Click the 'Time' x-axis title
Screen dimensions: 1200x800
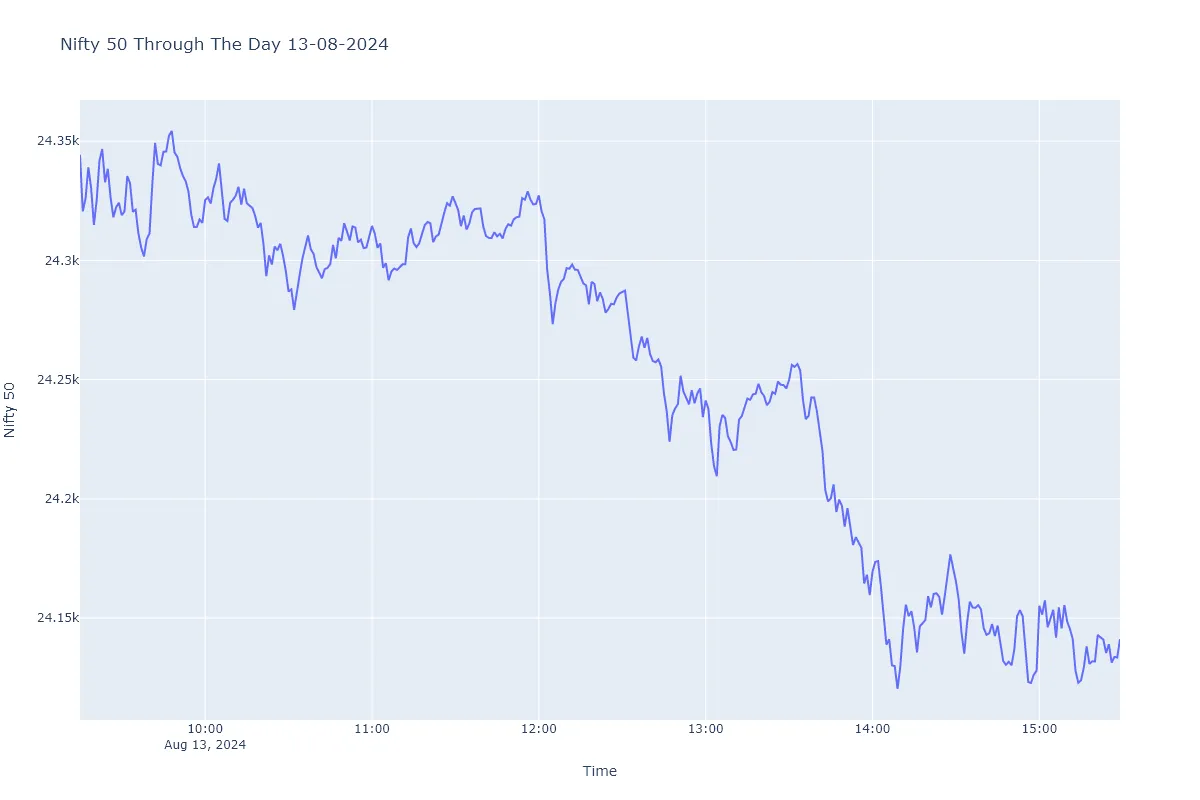tap(600, 771)
